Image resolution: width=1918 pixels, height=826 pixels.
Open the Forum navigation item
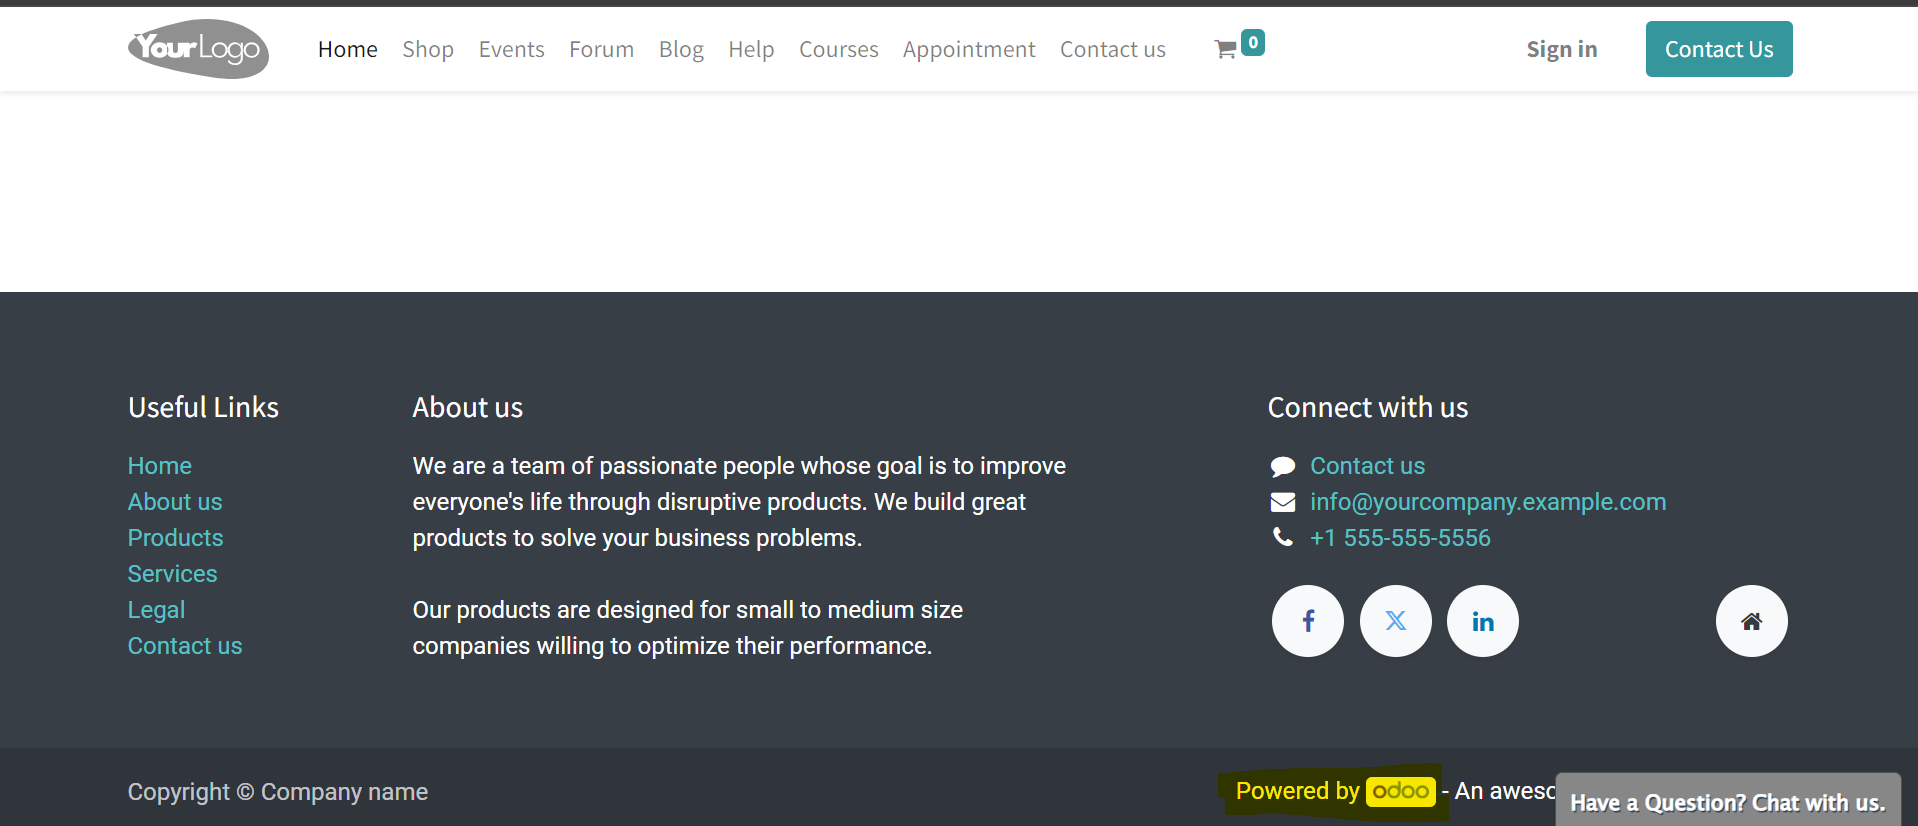coord(601,49)
